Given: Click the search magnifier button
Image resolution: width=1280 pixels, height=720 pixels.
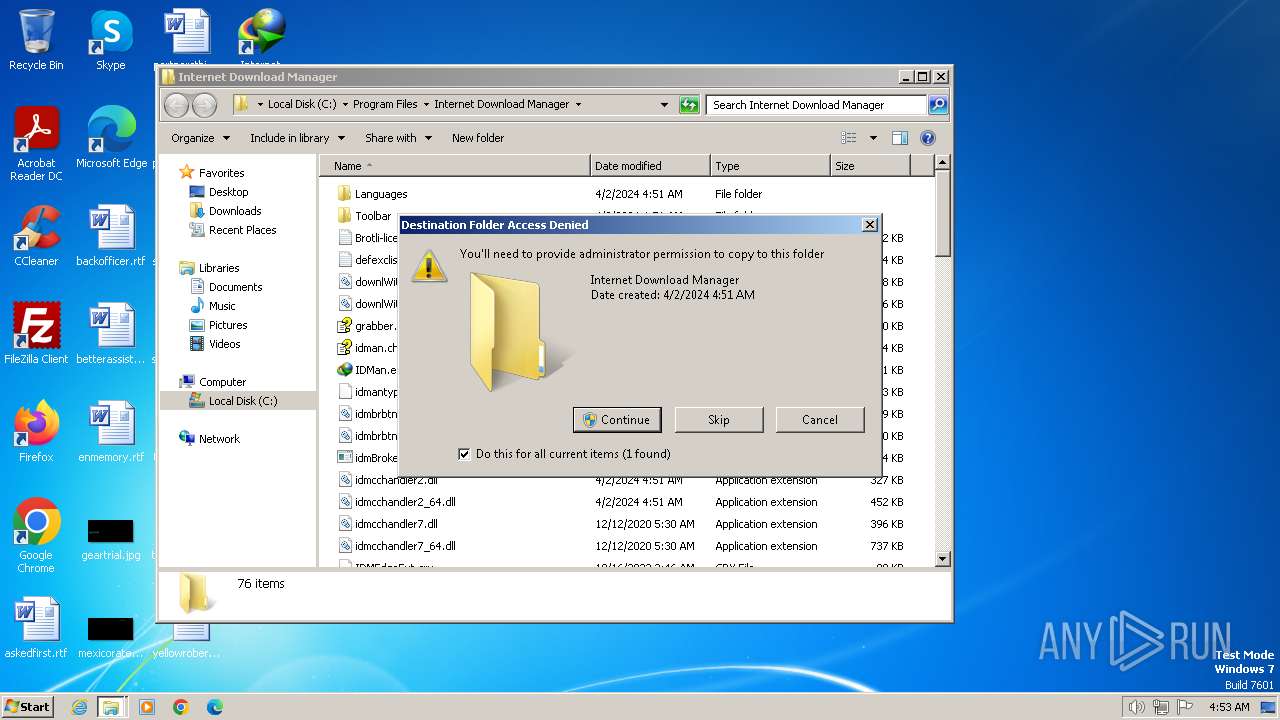Looking at the screenshot, I should [x=937, y=104].
